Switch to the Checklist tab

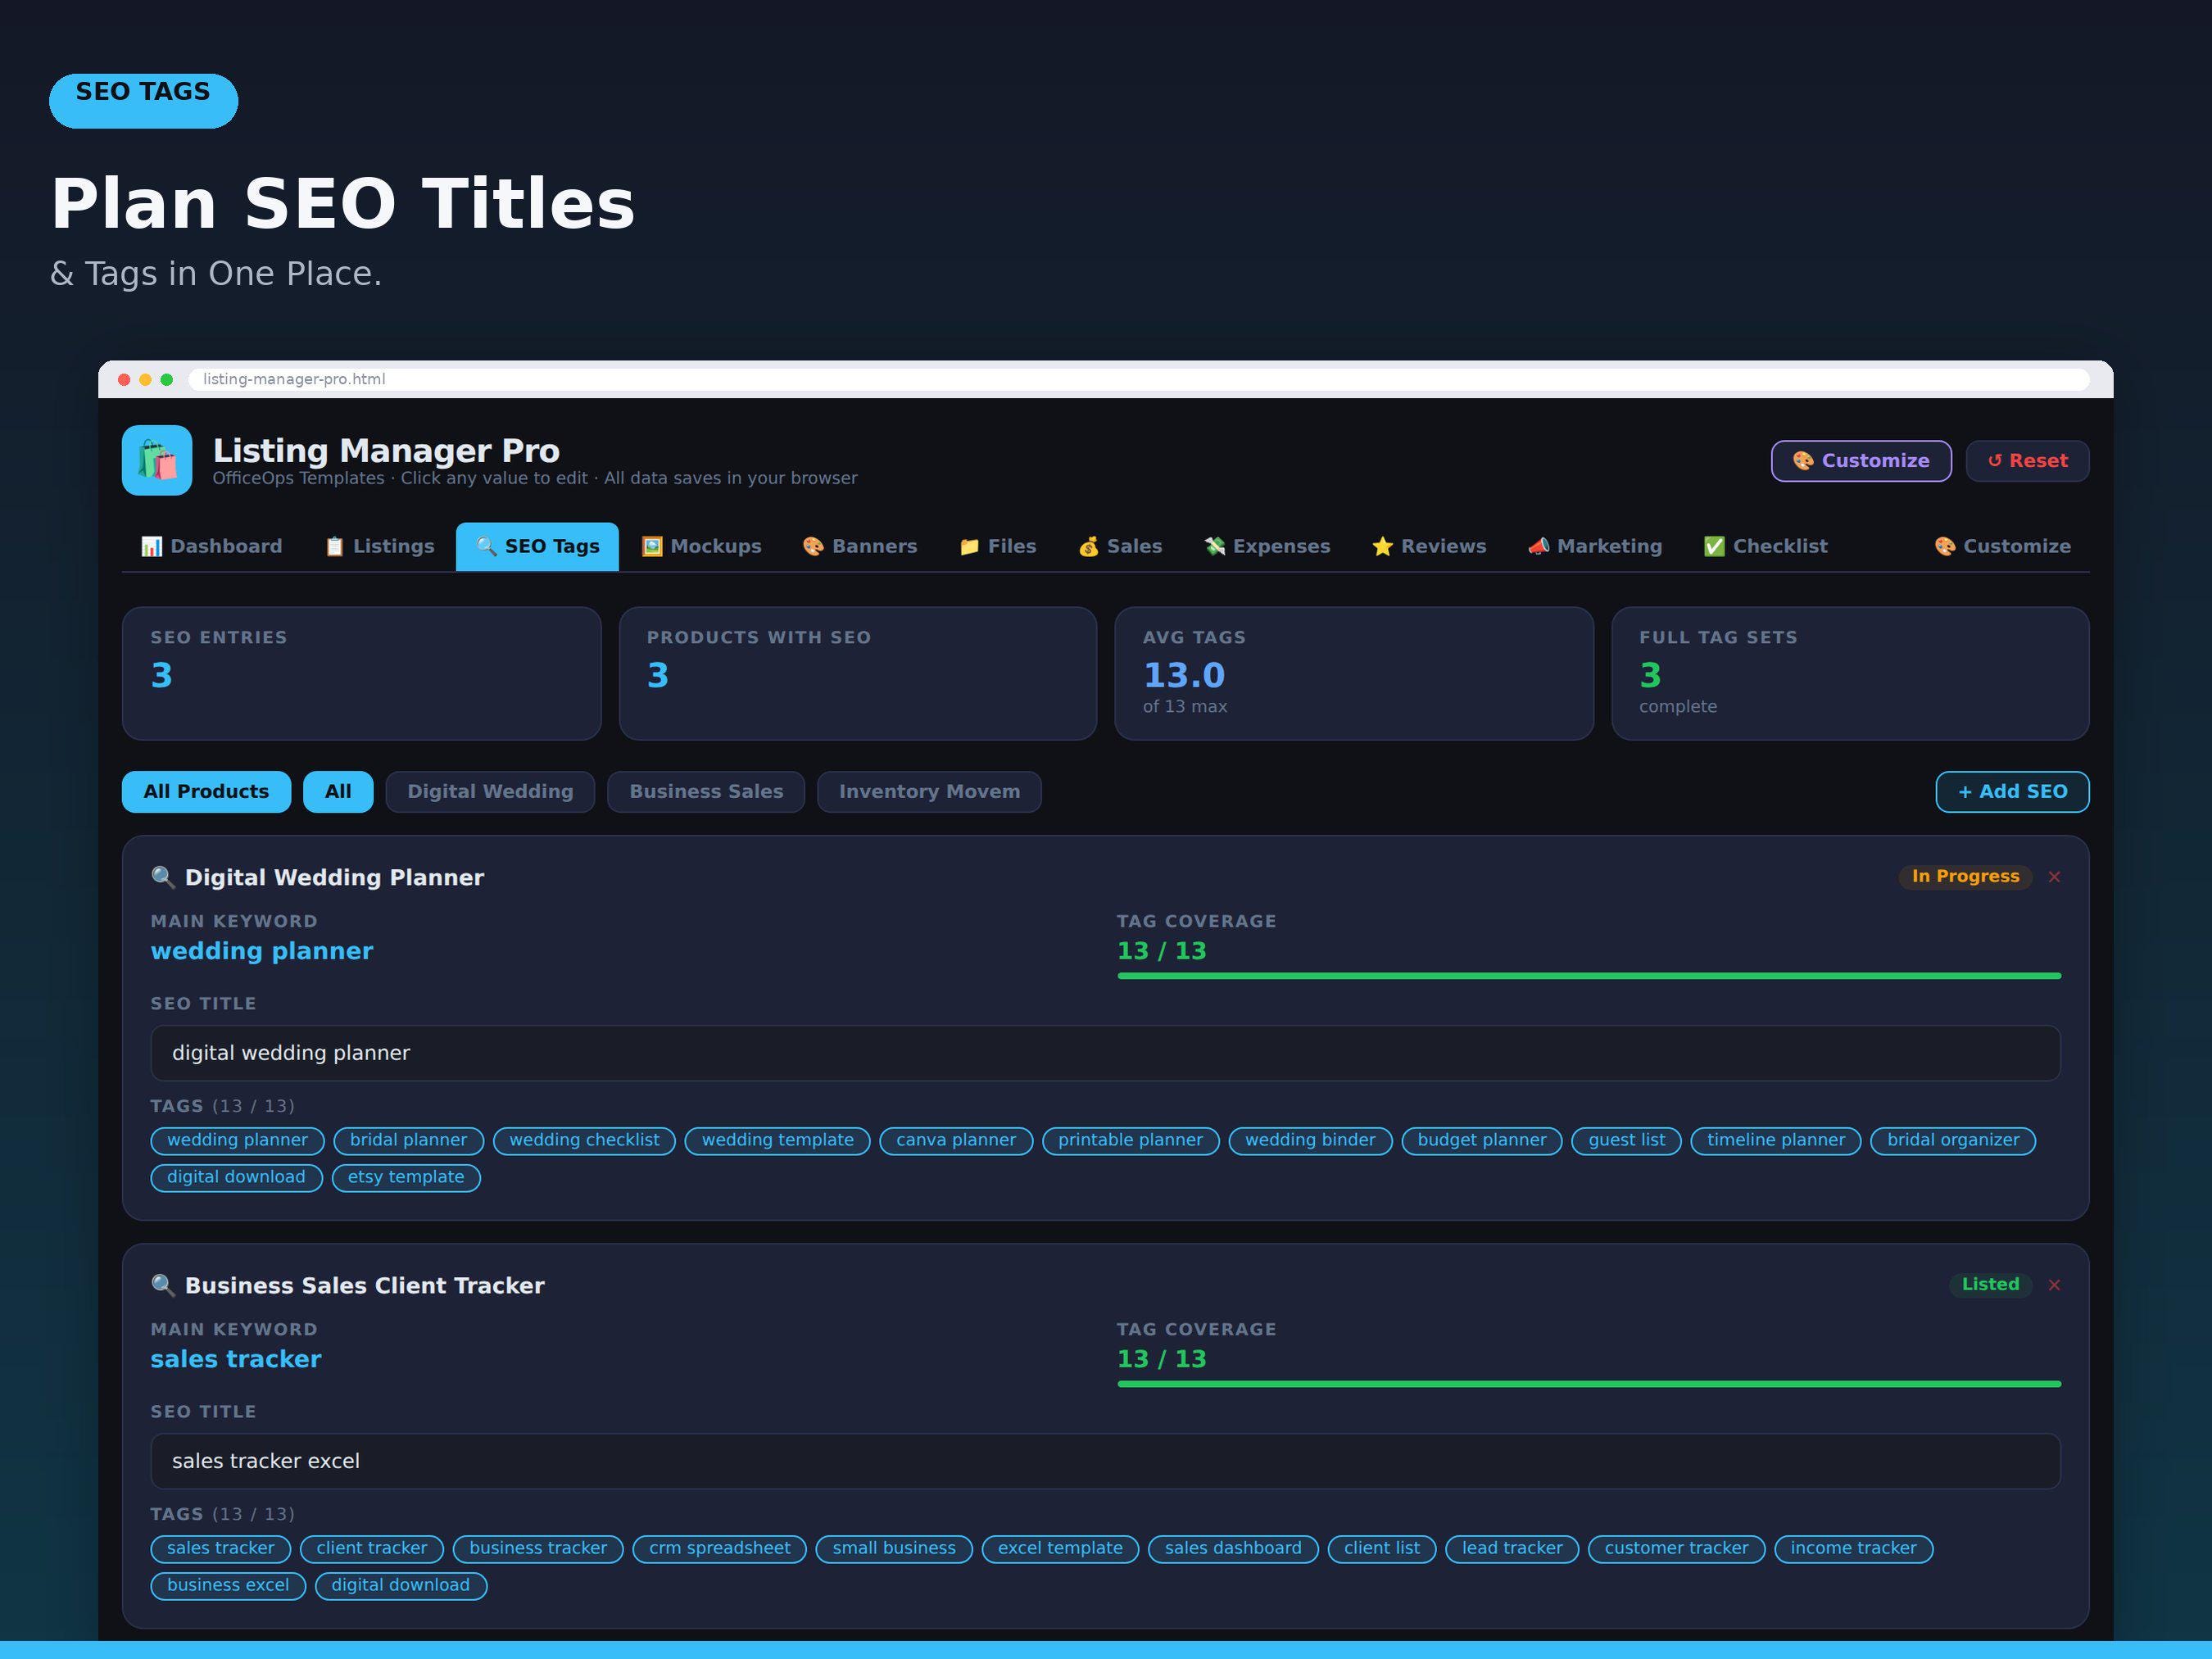1766,546
